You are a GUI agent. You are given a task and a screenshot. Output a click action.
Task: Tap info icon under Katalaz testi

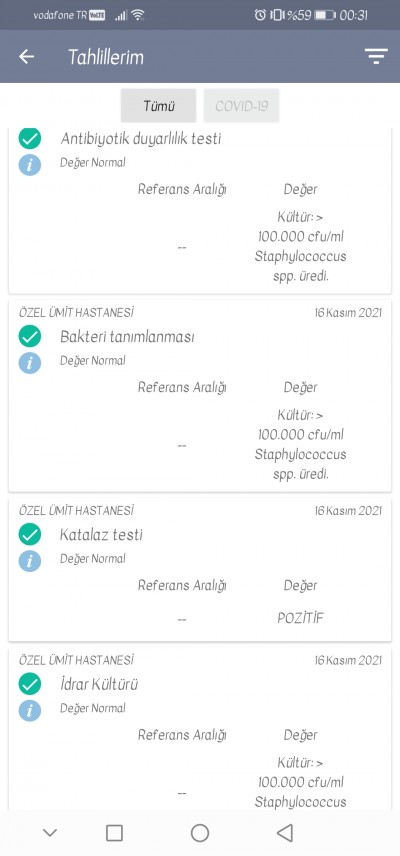[29, 561]
